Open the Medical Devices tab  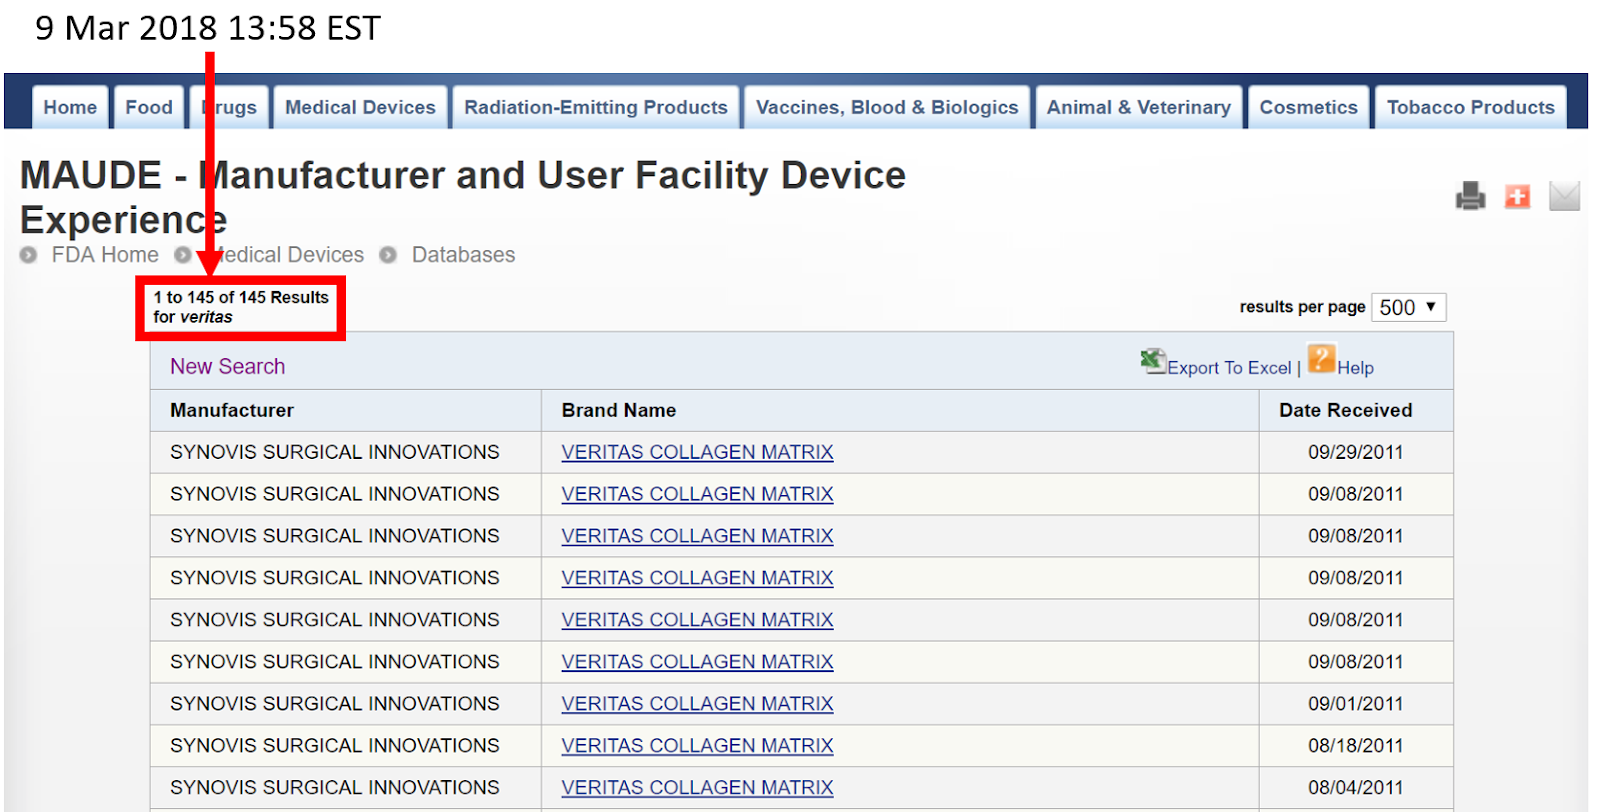coord(360,107)
